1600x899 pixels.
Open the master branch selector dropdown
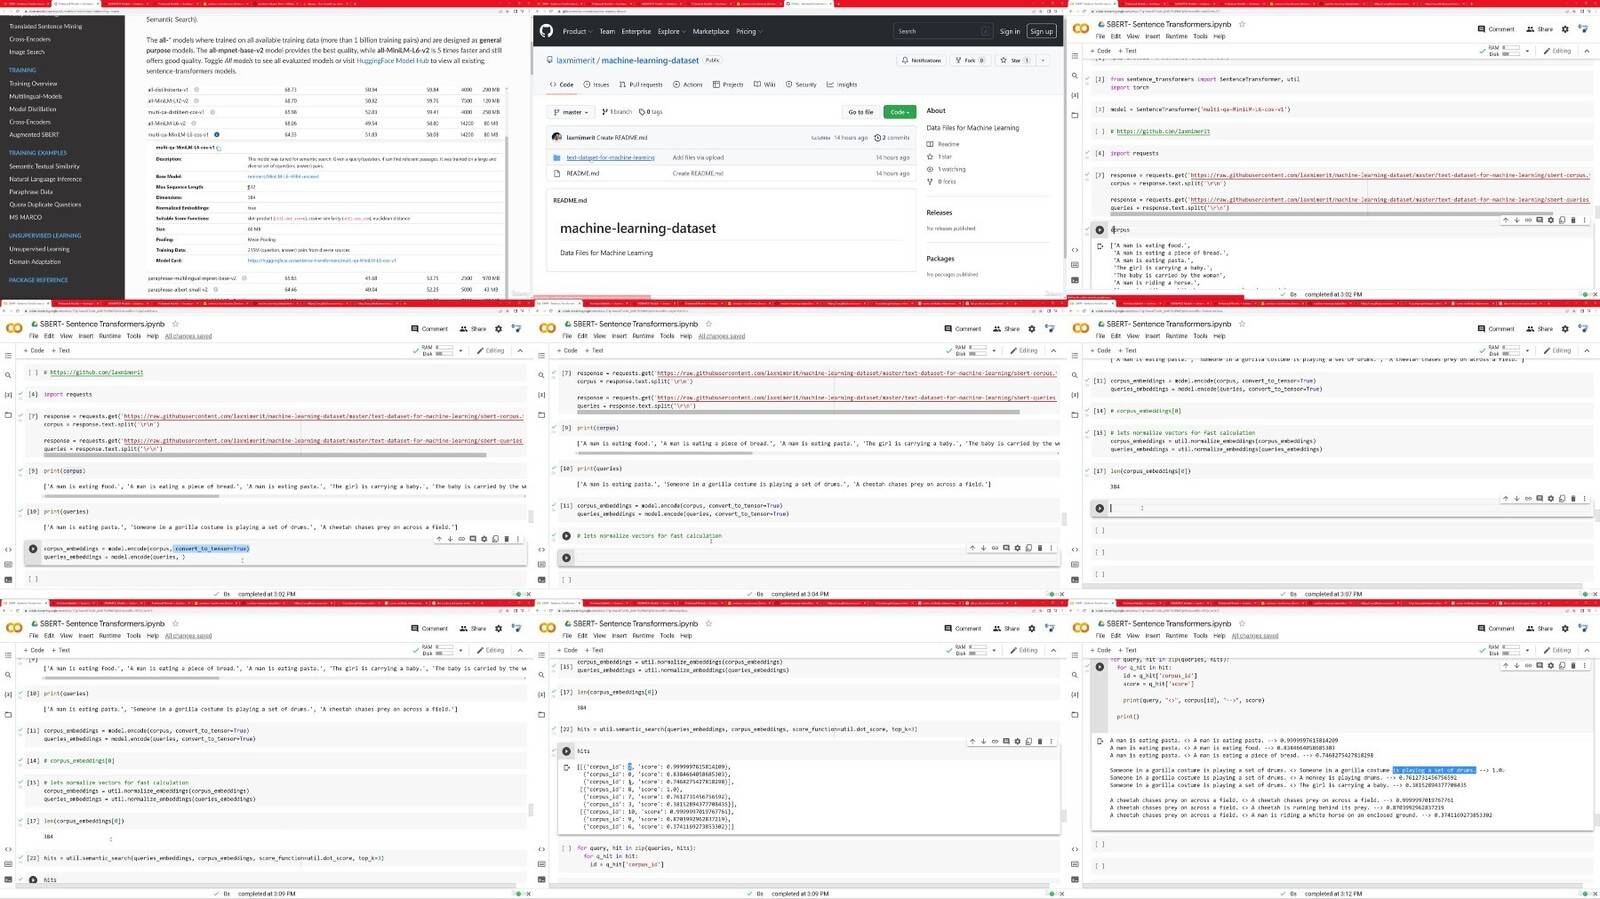[572, 112]
